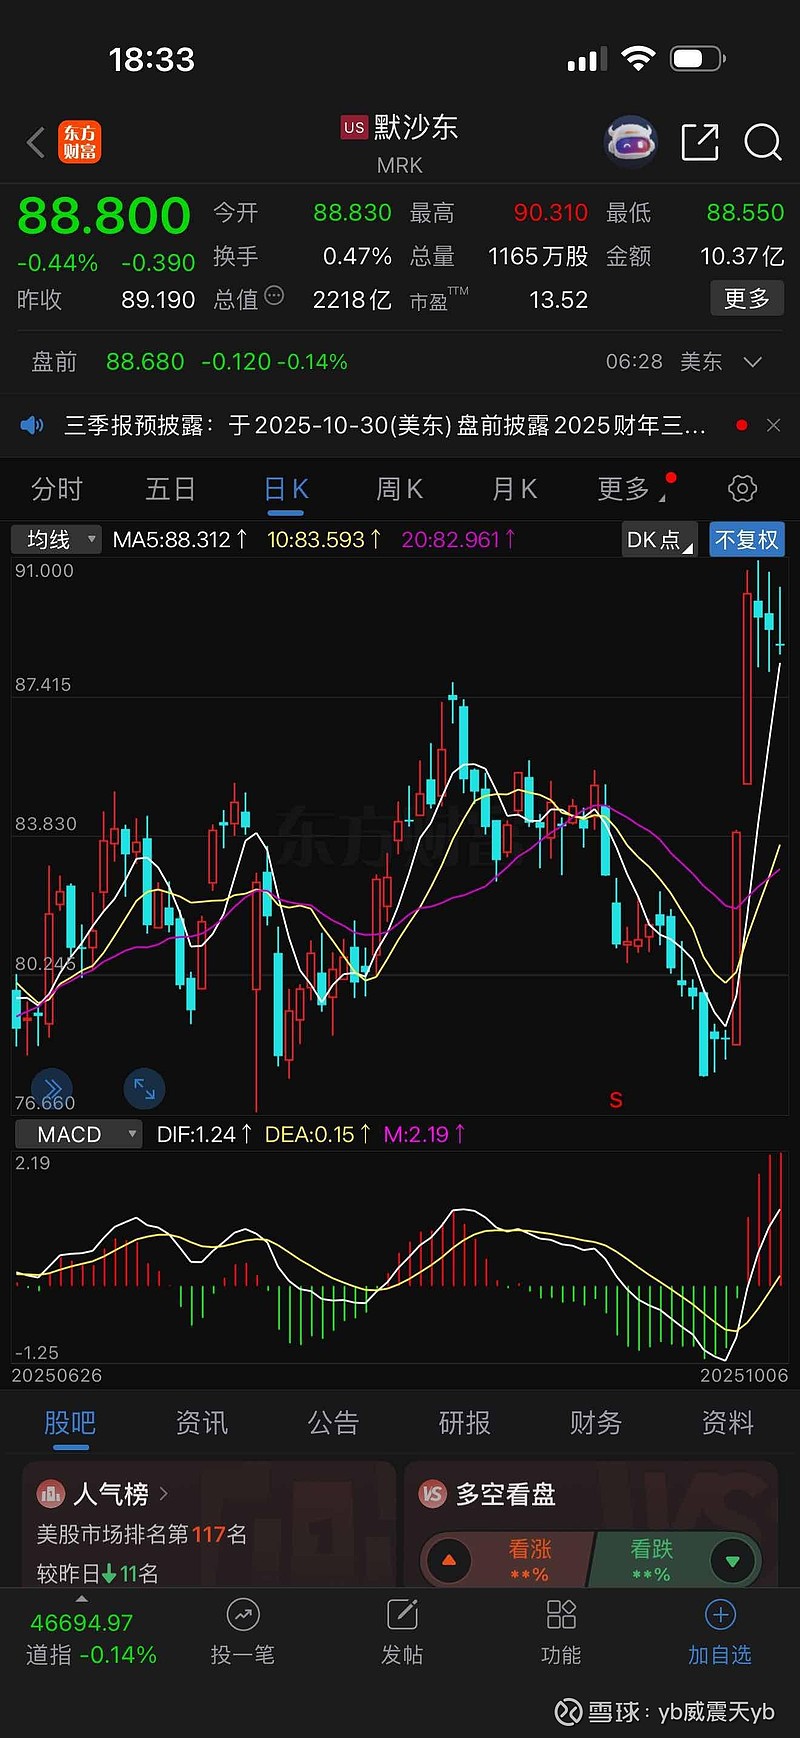
Task: Open the 人气榜 chevron arrow
Action: 163,1494
